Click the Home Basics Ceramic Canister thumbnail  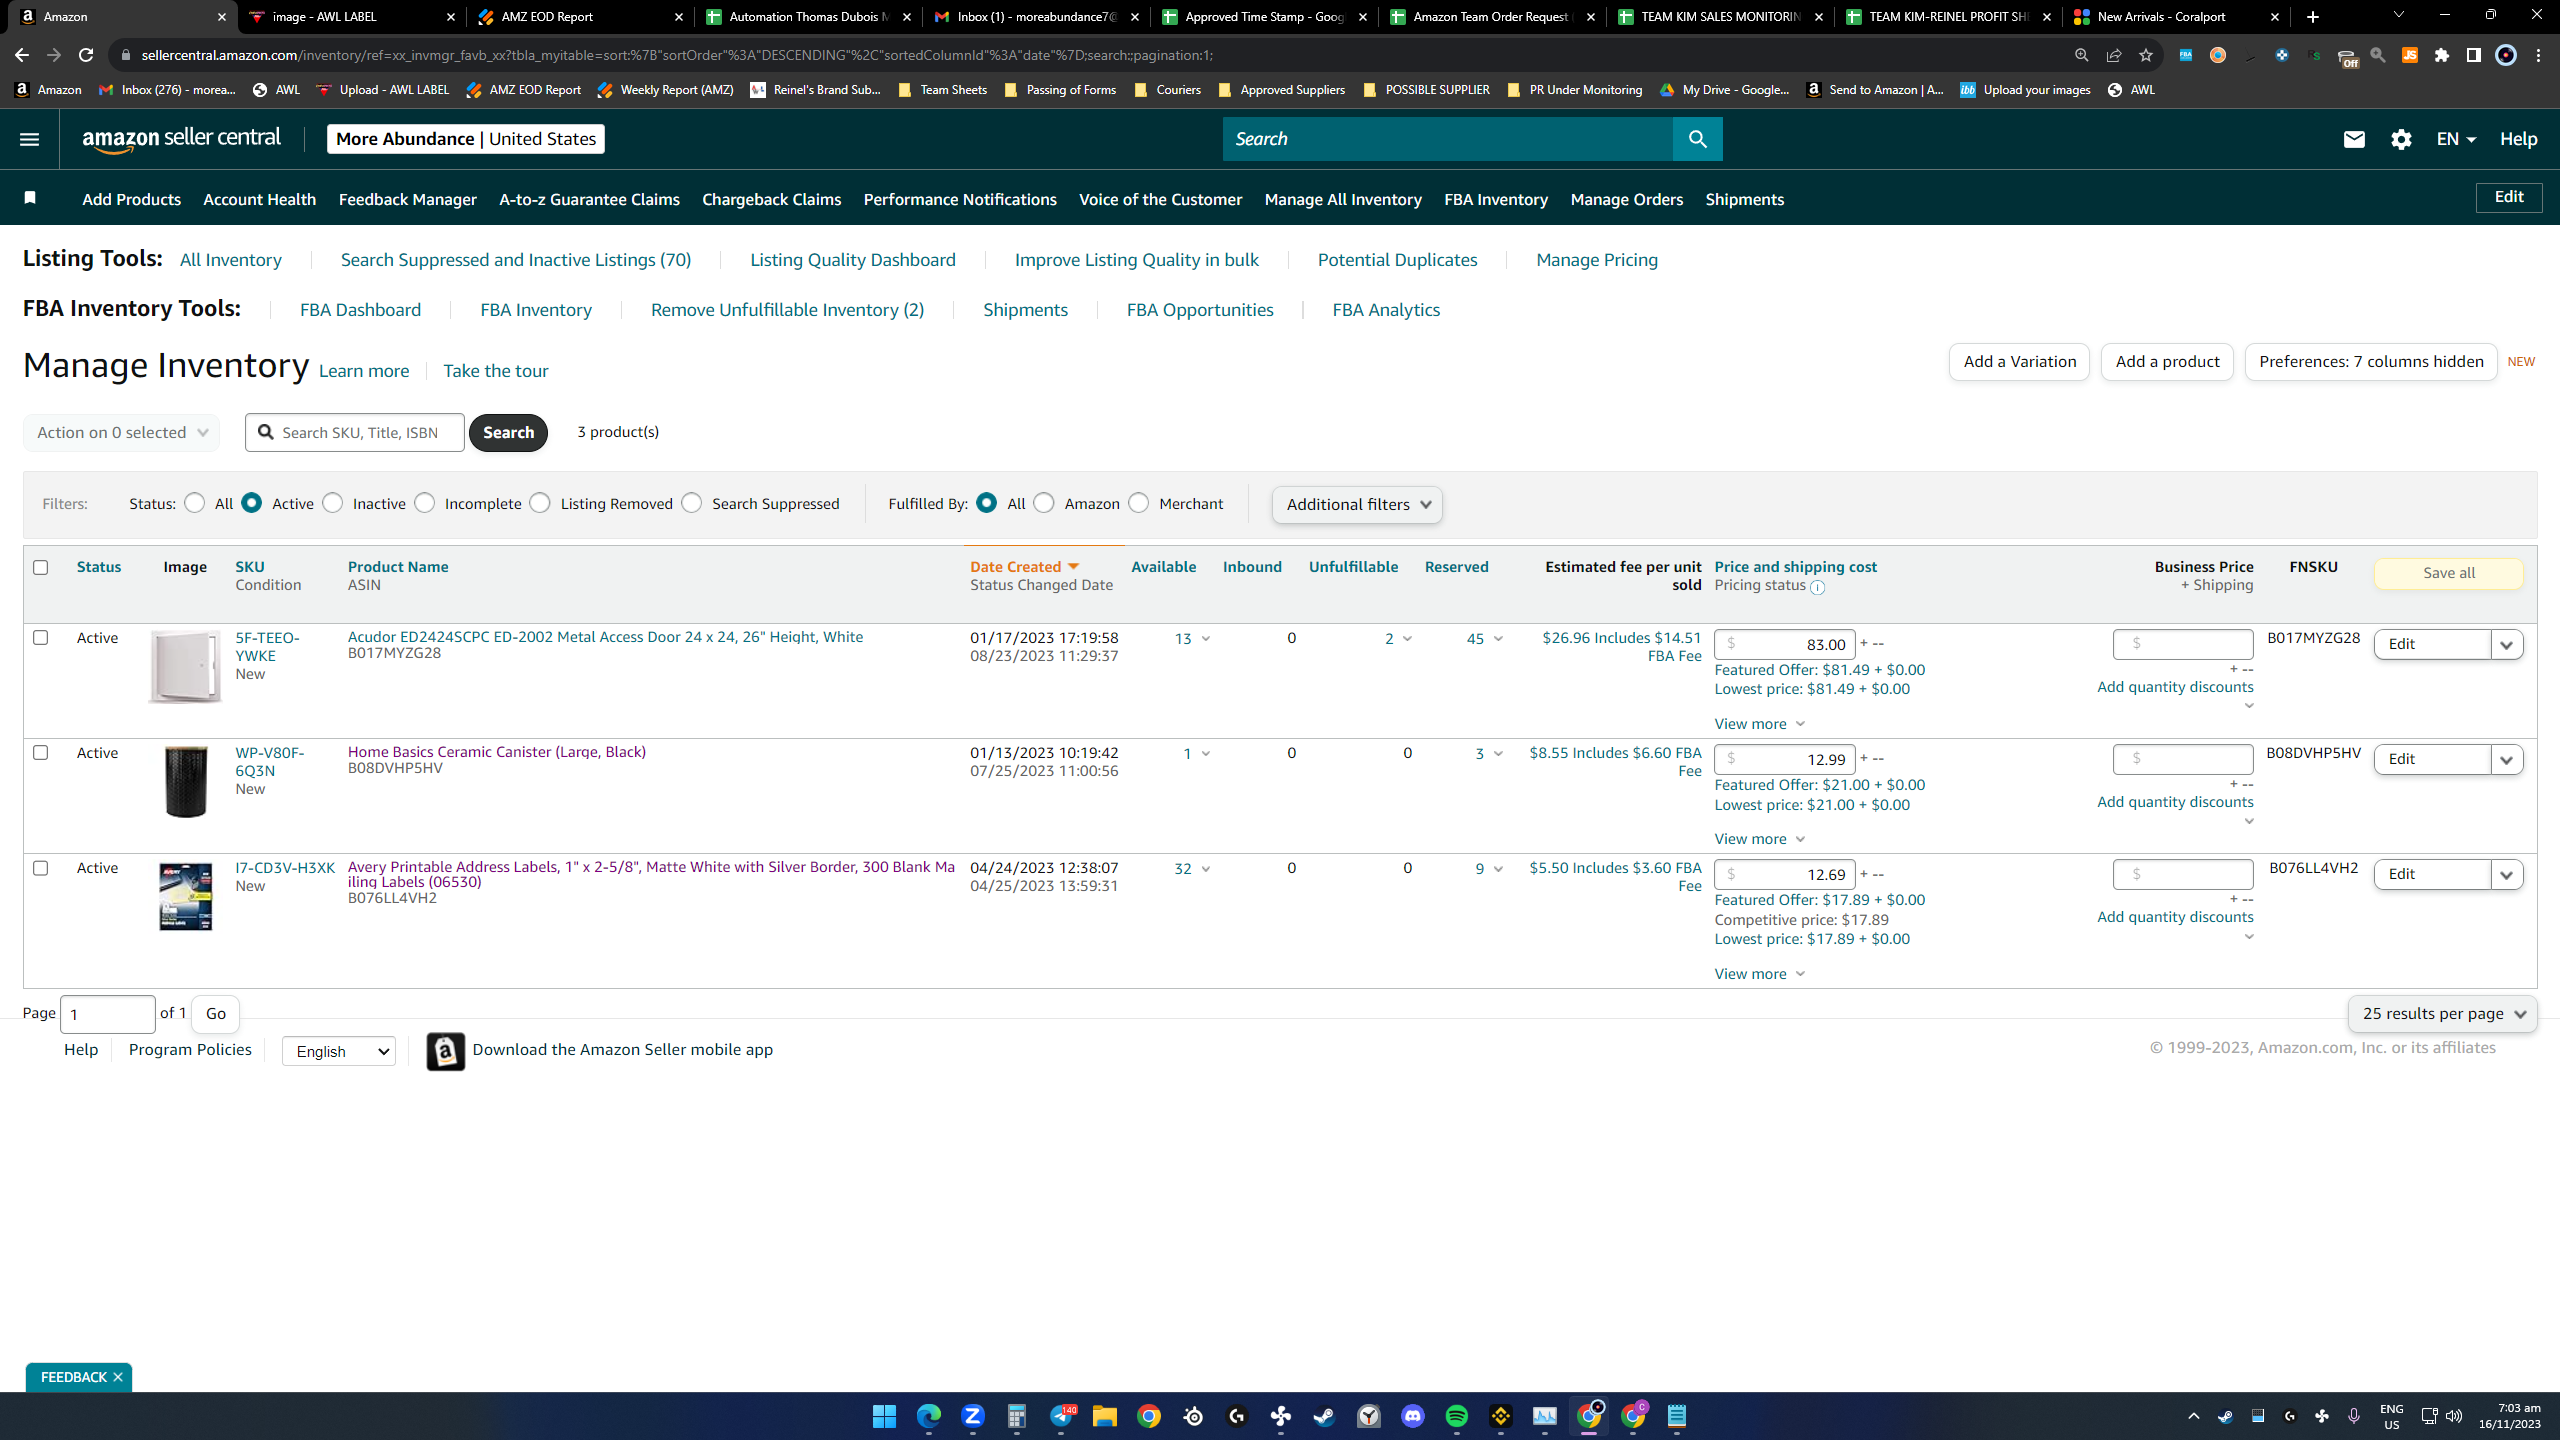tap(185, 781)
